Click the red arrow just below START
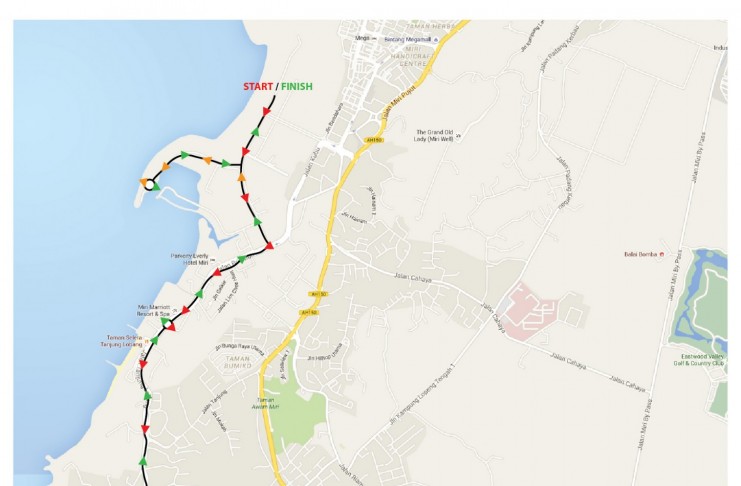 [x=267, y=112]
